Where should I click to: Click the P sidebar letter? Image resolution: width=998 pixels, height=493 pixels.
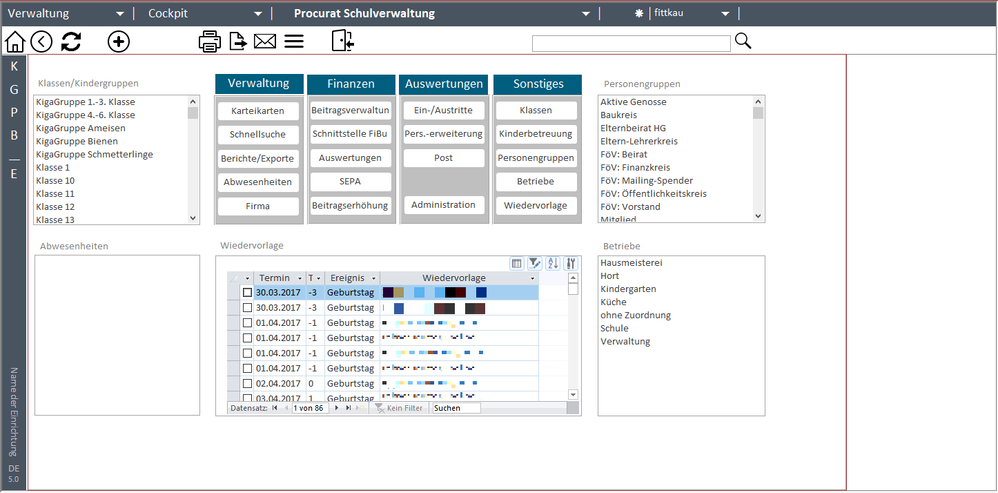click(14, 113)
